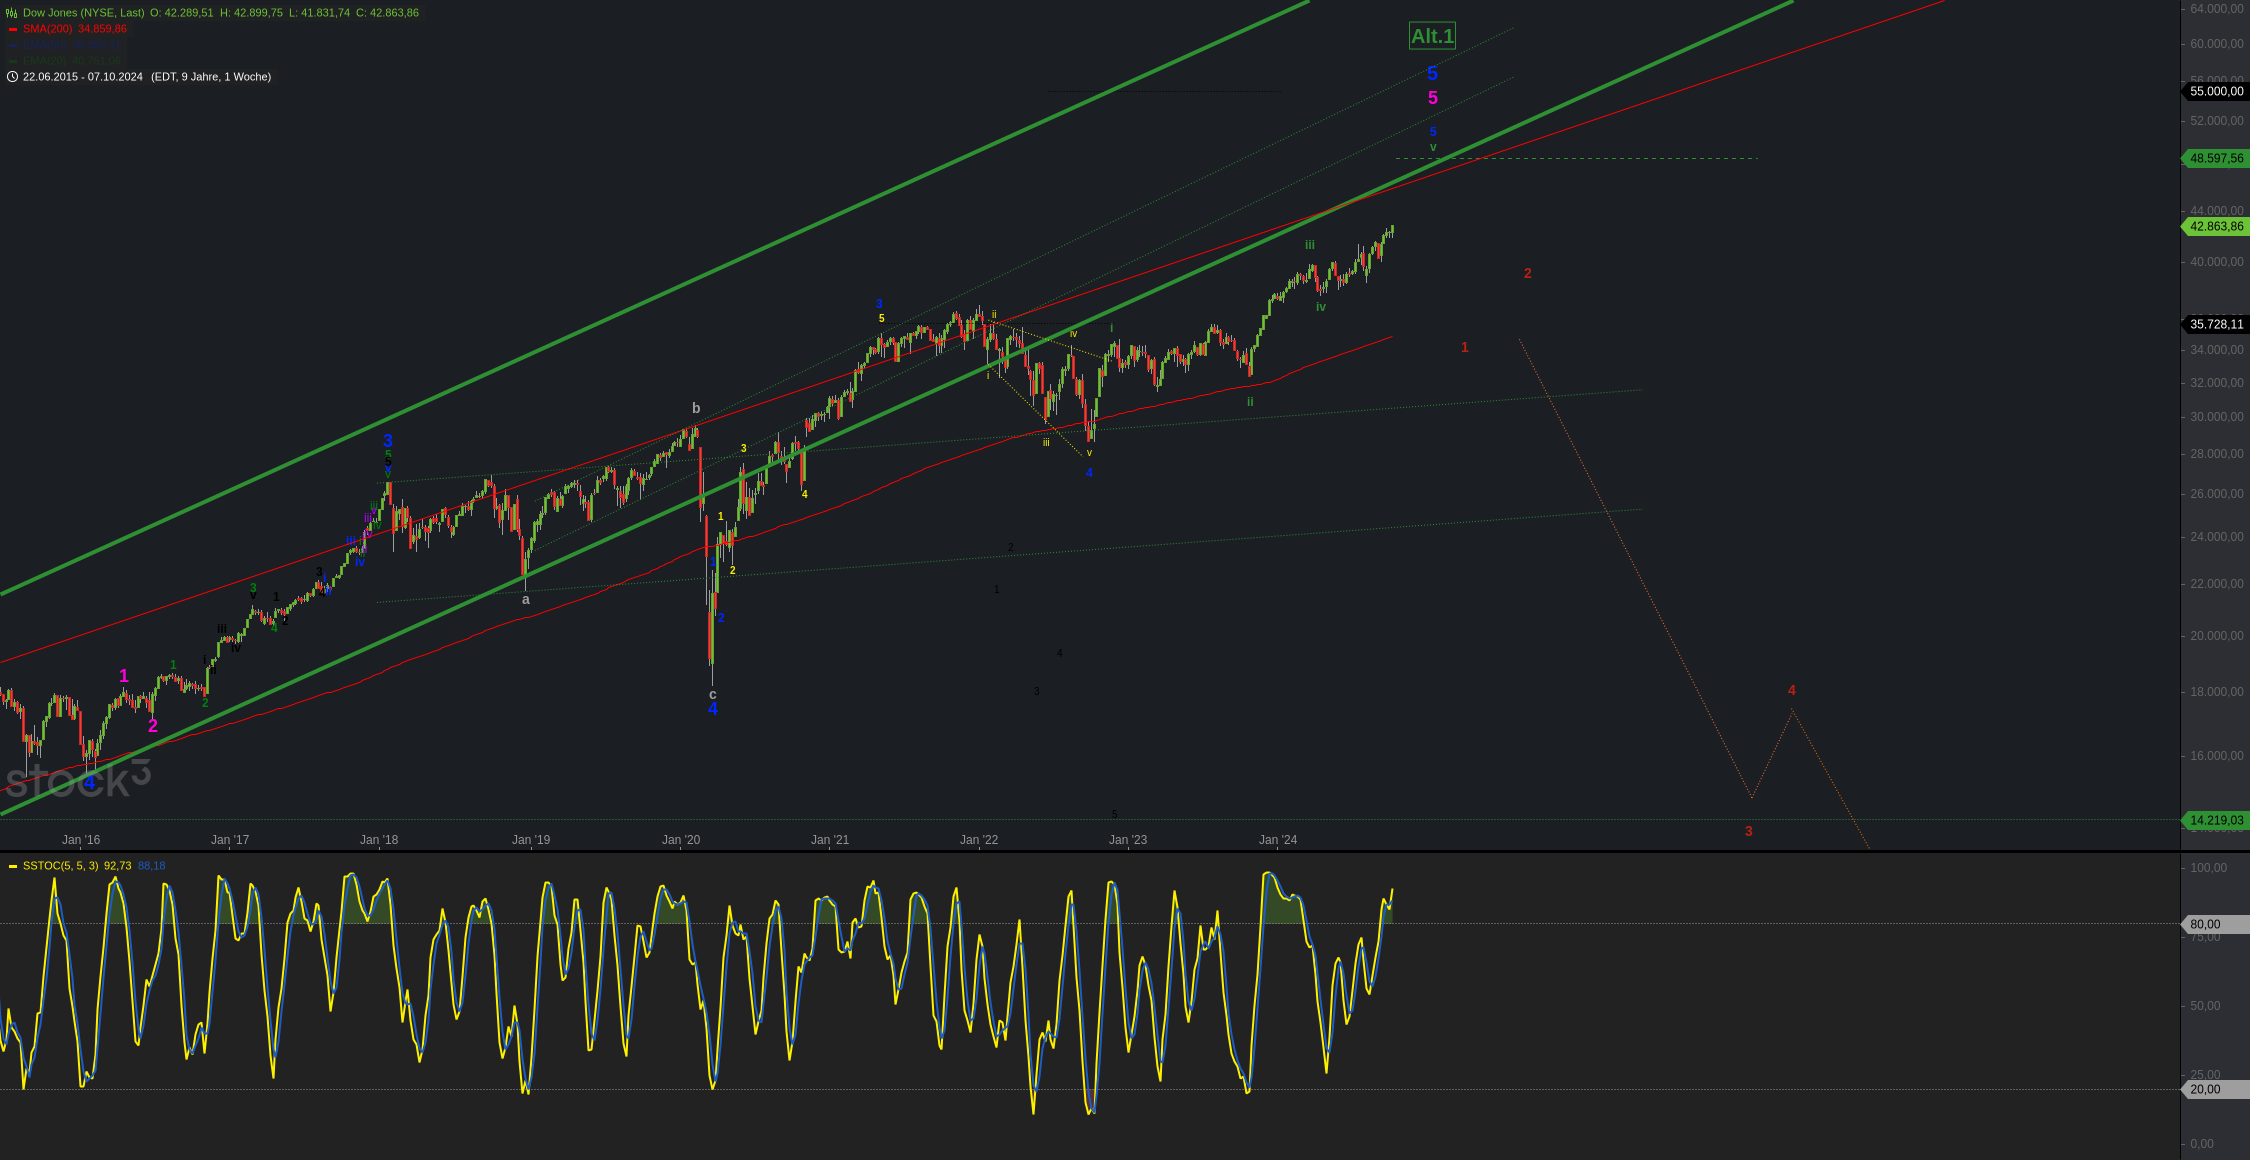Click the Jan '22 date label
The width and height of the screenshot is (2250, 1160).
pos(979,840)
